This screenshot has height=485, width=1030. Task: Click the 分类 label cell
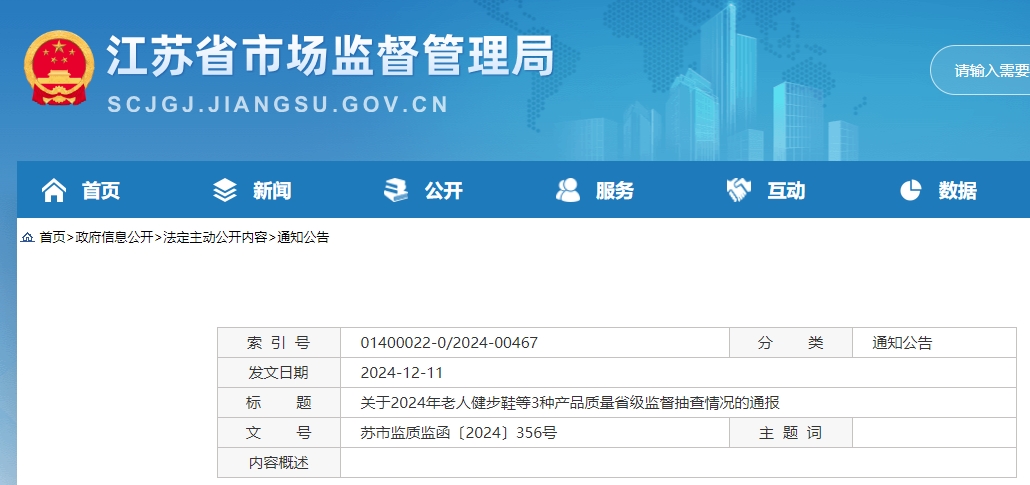[x=791, y=342]
